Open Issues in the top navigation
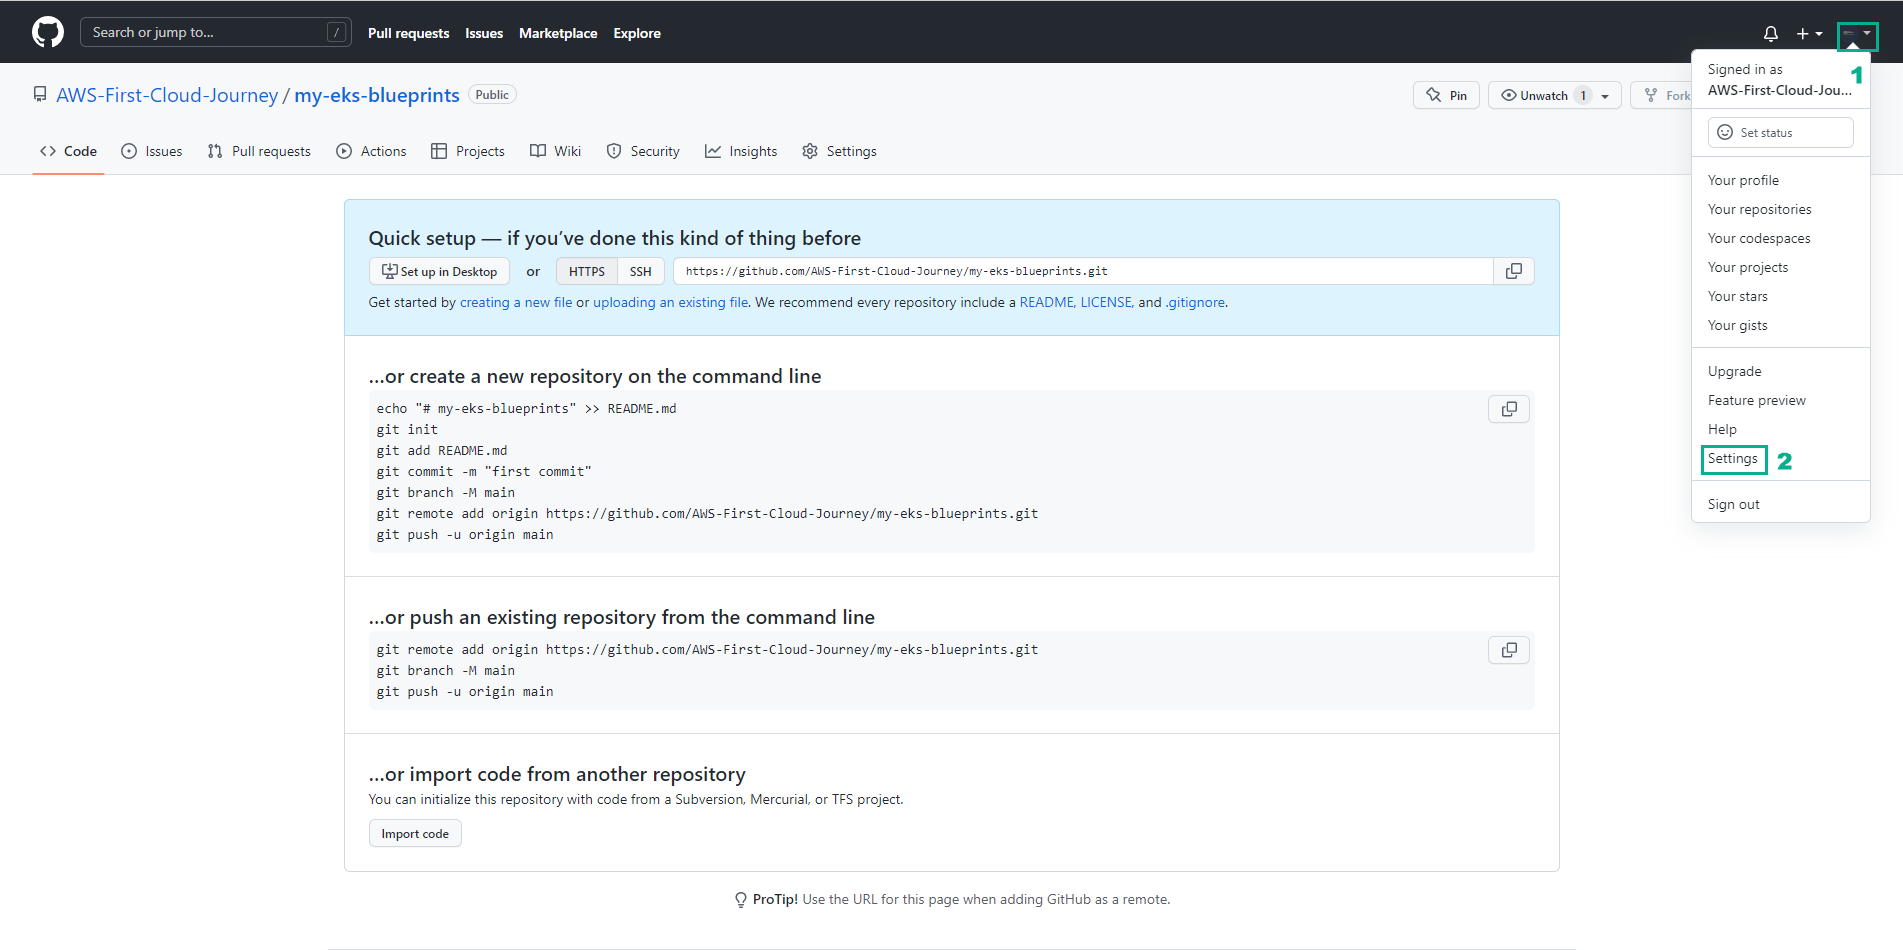Image resolution: width=1903 pixels, height=950 pixels. (x=484, y=33)
